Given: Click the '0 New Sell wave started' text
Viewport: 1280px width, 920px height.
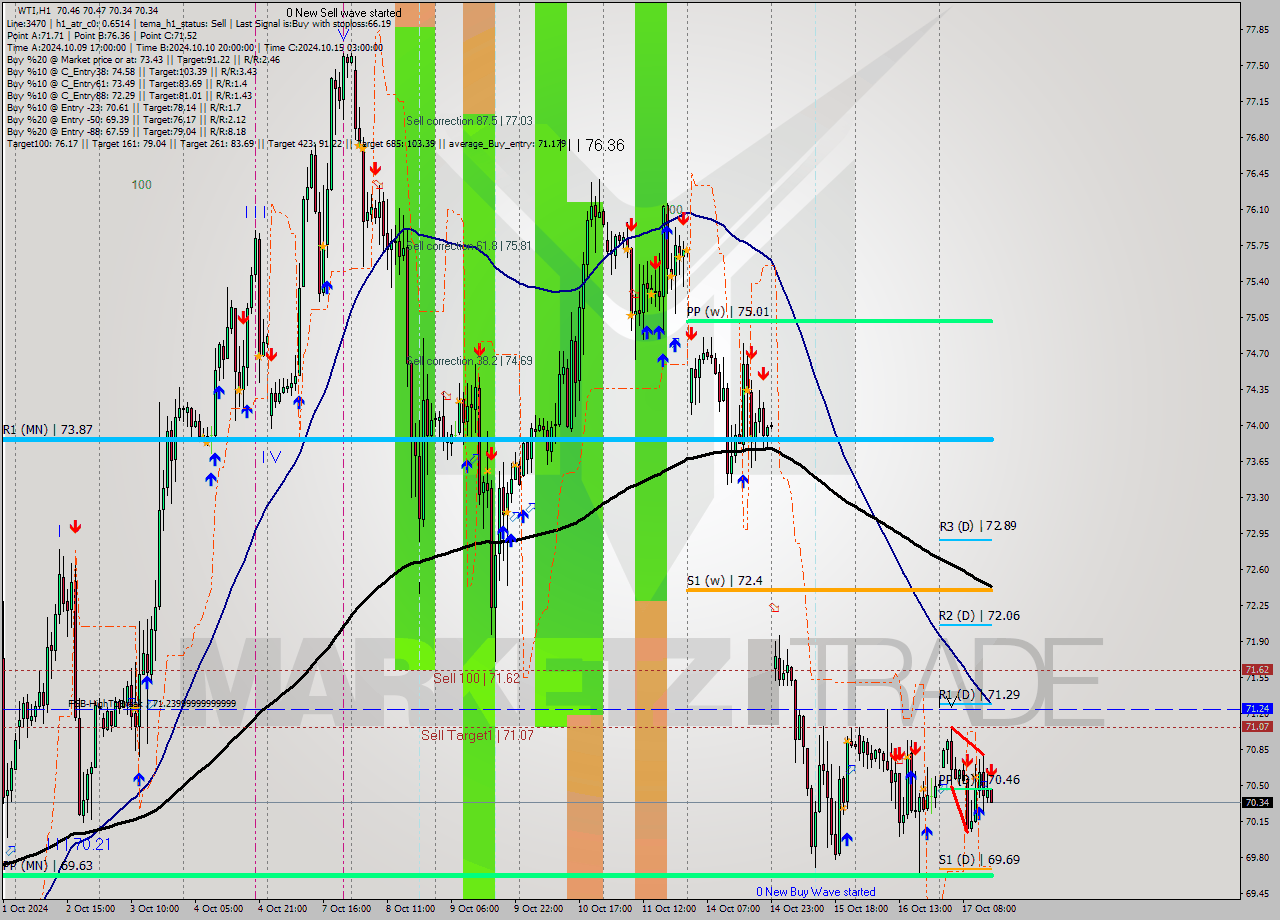Looking at the screenshot, I should tap(344, 13).
